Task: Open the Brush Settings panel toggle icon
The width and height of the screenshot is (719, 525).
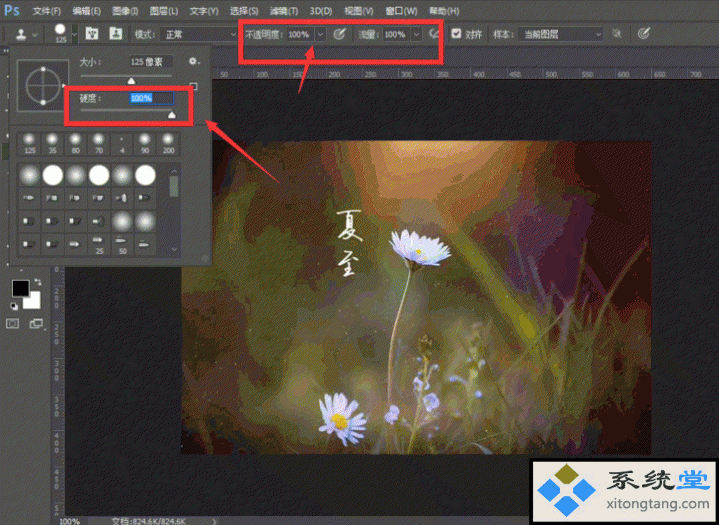Action: pyautogui.click(x=92, y=34)
